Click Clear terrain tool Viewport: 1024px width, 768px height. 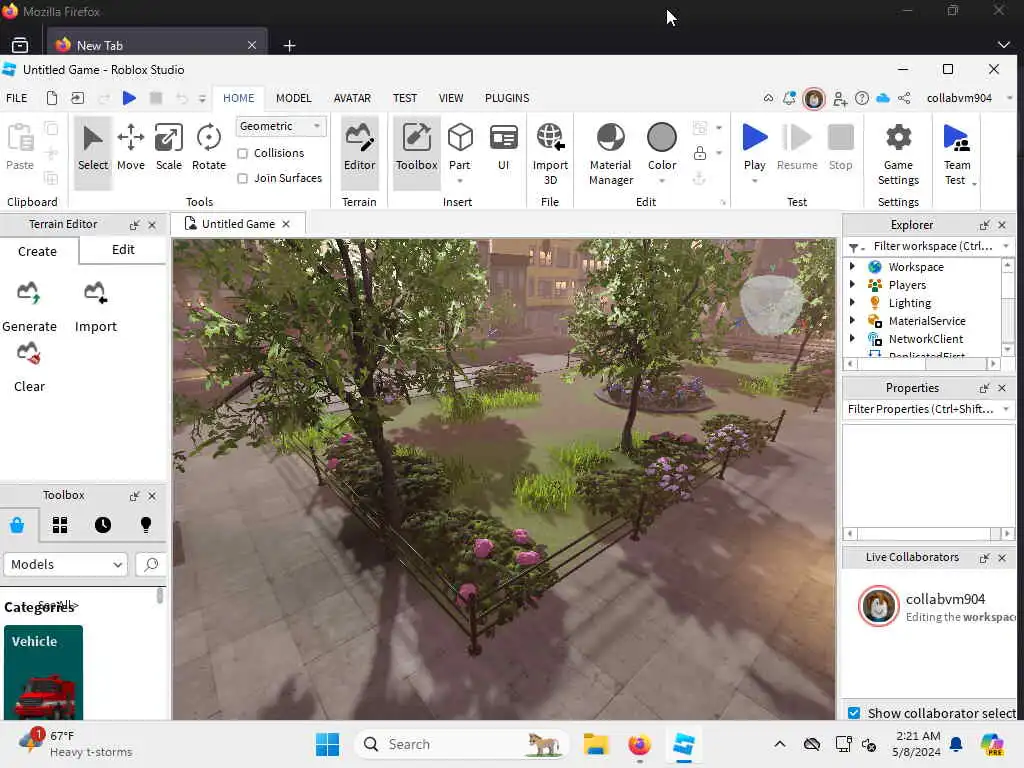click(29, 367)
